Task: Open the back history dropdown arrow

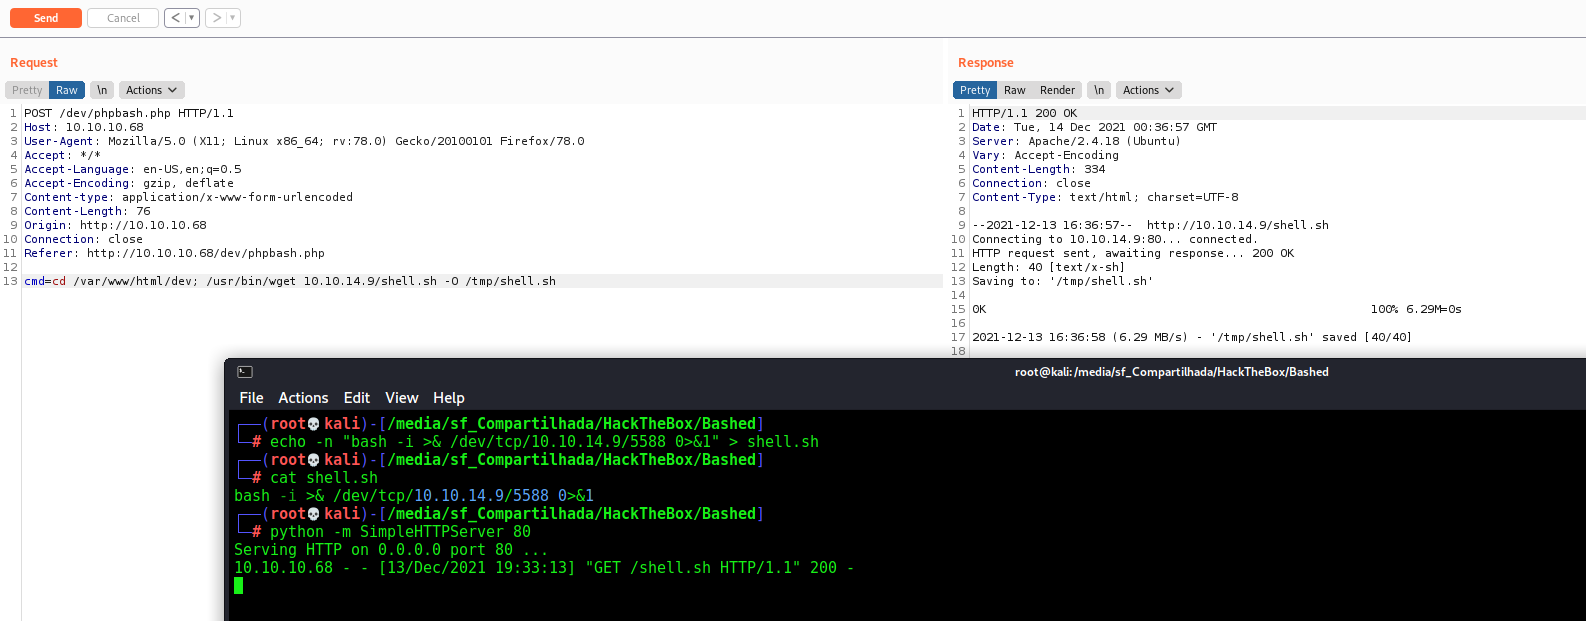Action: [x=192, y=18]
